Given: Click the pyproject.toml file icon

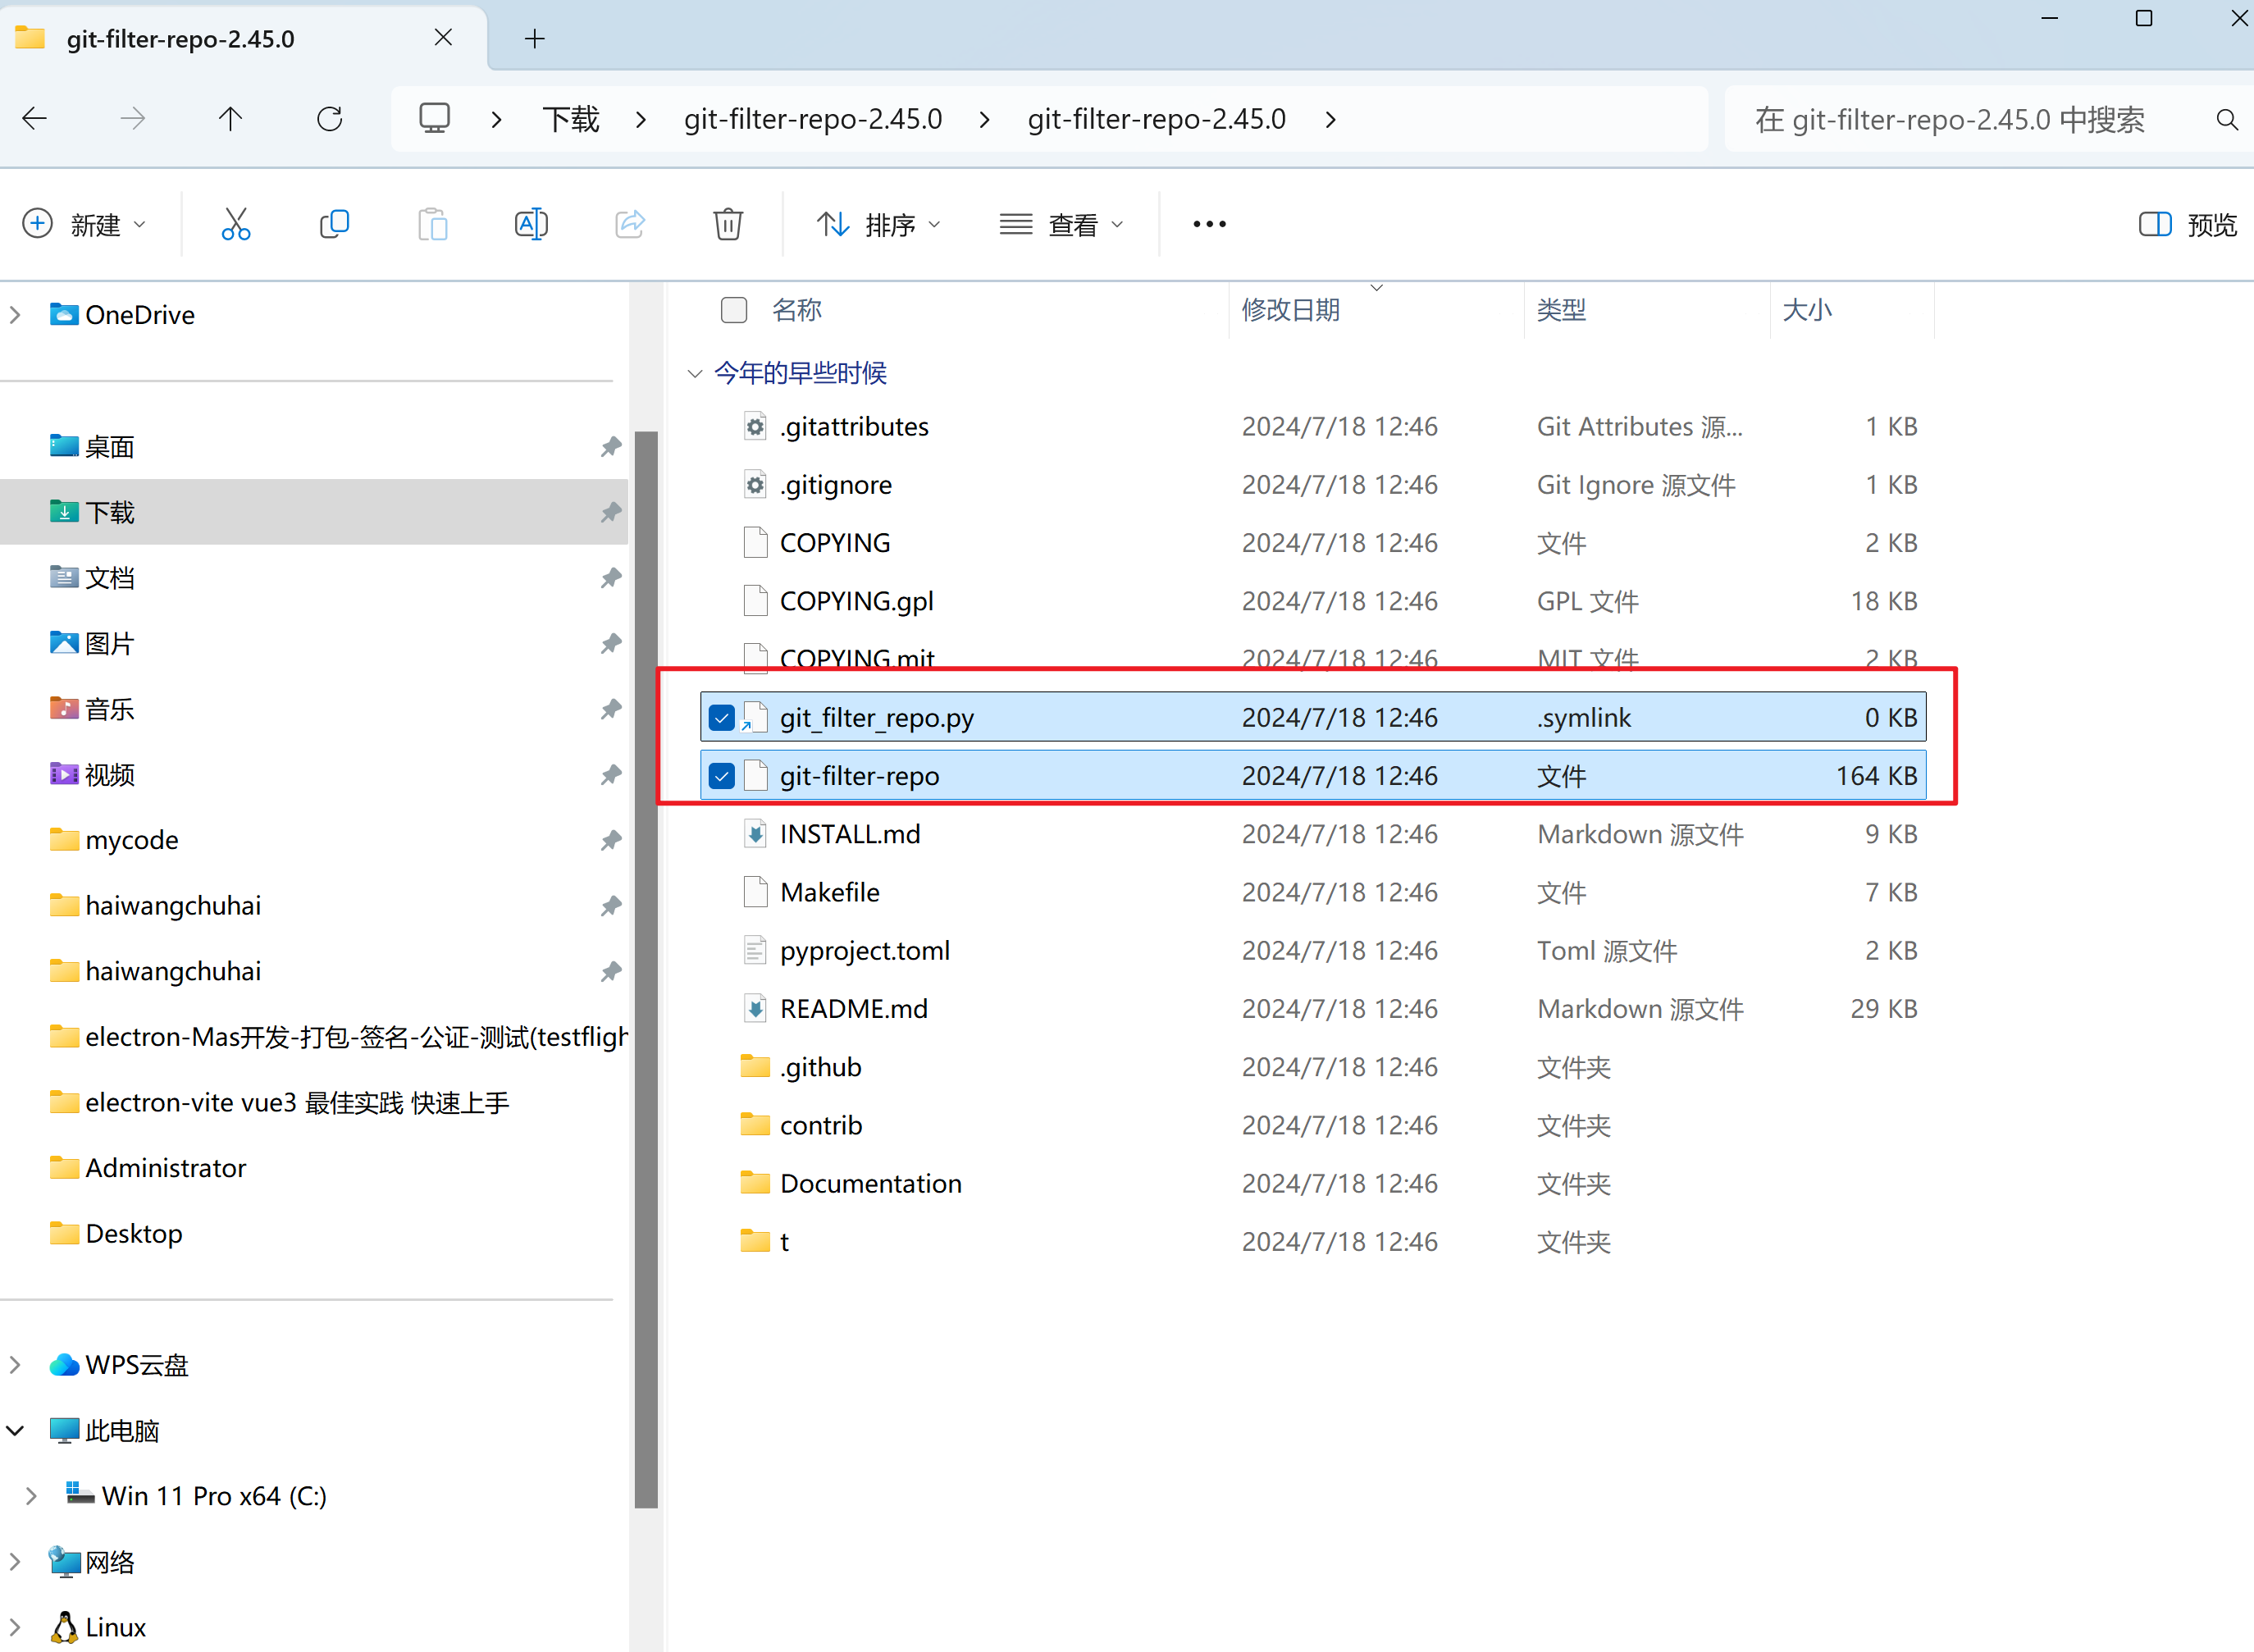Looking at the screenshot, I should pyautogui.click(x=756, y=950).
